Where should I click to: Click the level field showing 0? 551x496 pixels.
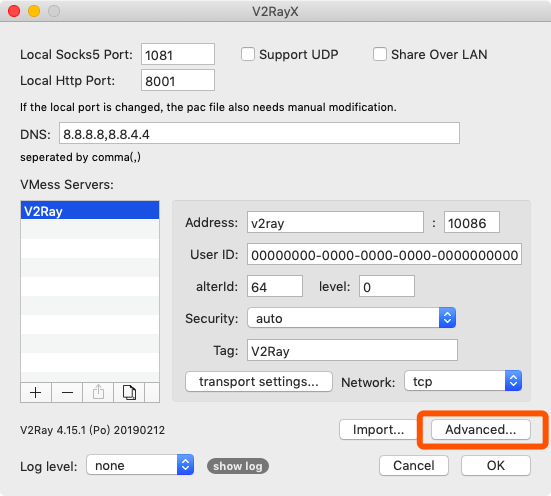pos(387,286)
